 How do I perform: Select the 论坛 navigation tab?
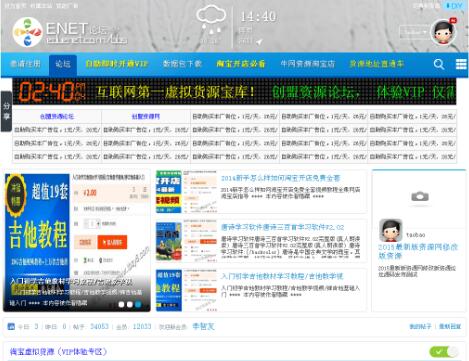[63, 64]
